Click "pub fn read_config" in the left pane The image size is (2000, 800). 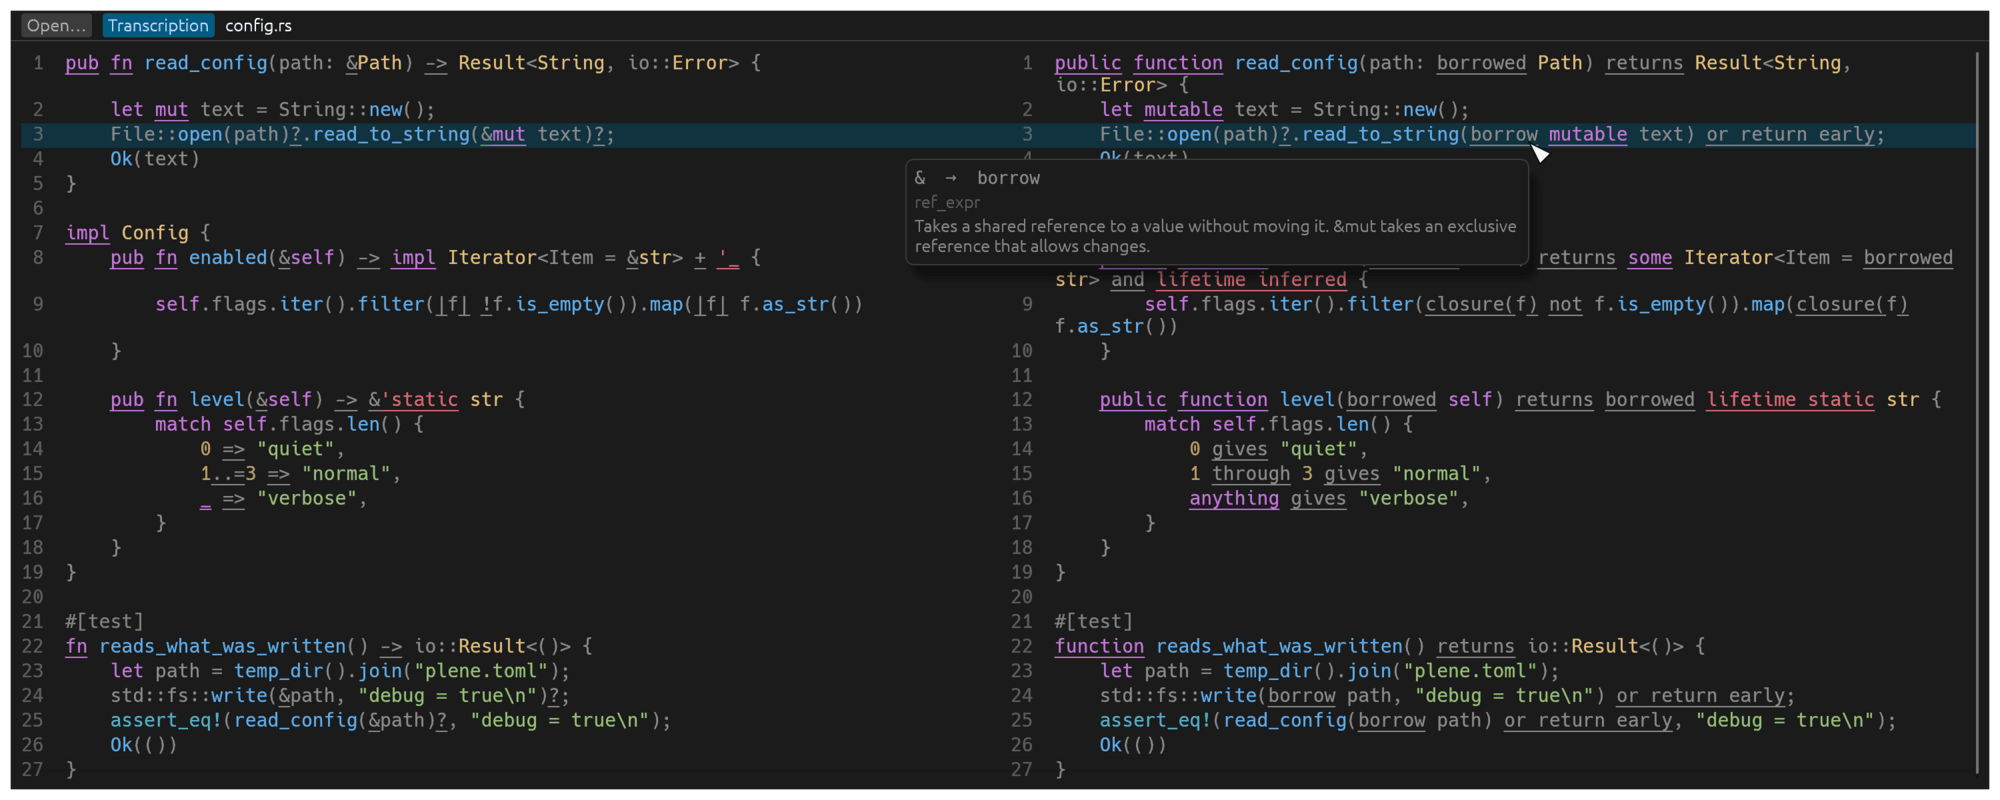click(167, 63)
